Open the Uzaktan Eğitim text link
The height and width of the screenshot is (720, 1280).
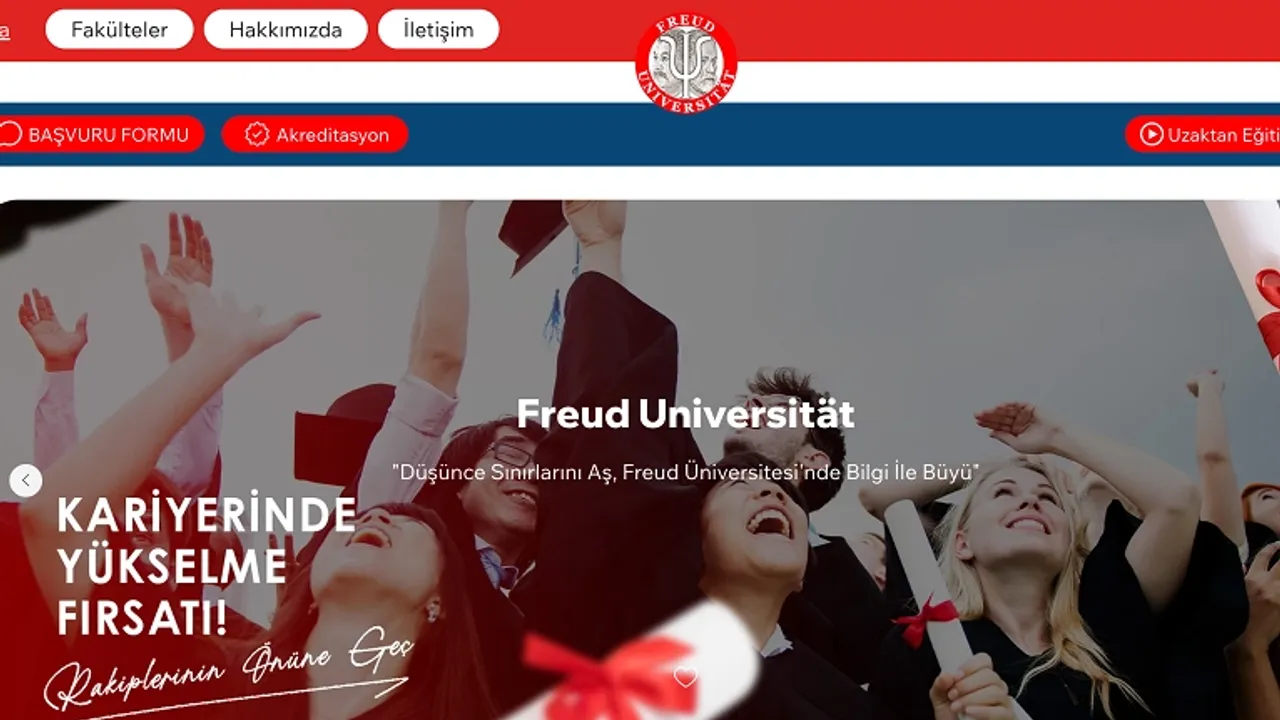(1224, 135)
